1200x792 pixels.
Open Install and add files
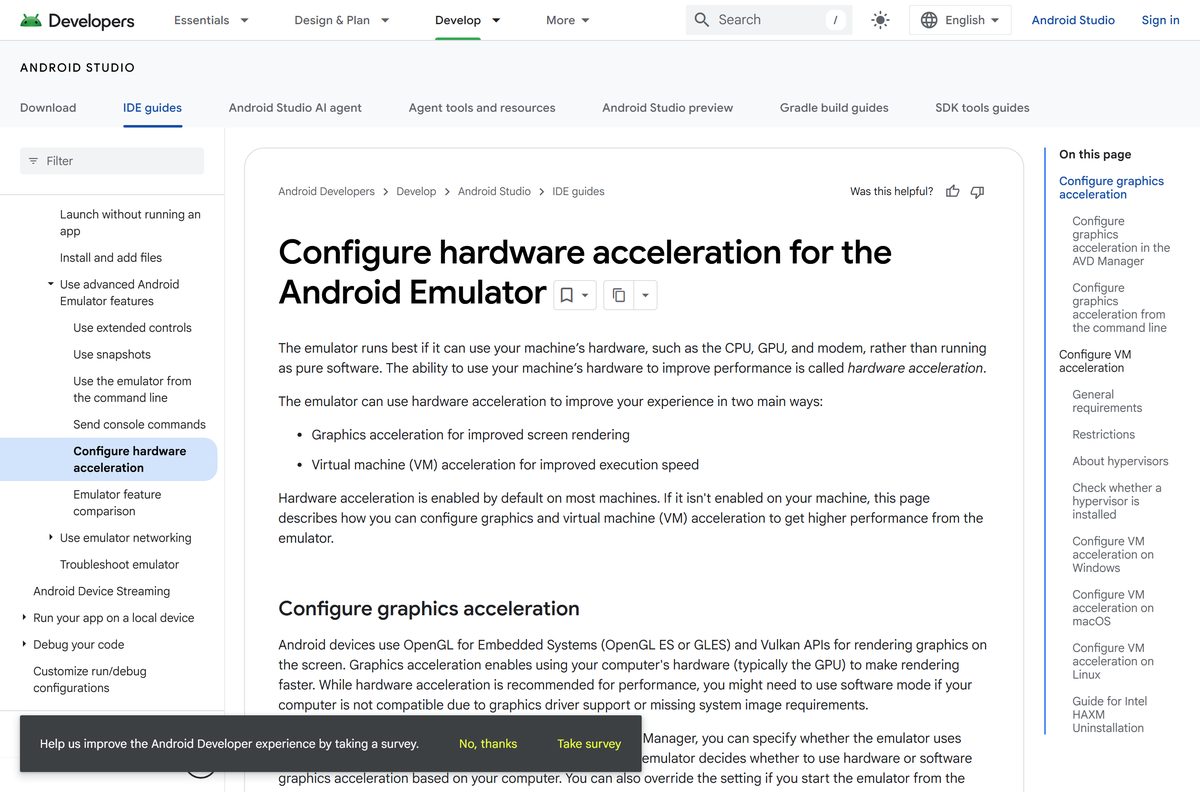(111, 258)
